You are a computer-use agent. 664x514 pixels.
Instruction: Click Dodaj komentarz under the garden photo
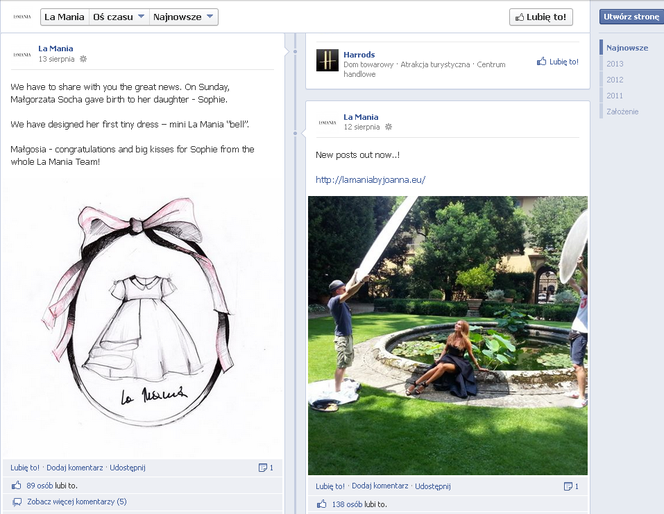(x=380, y=486)
